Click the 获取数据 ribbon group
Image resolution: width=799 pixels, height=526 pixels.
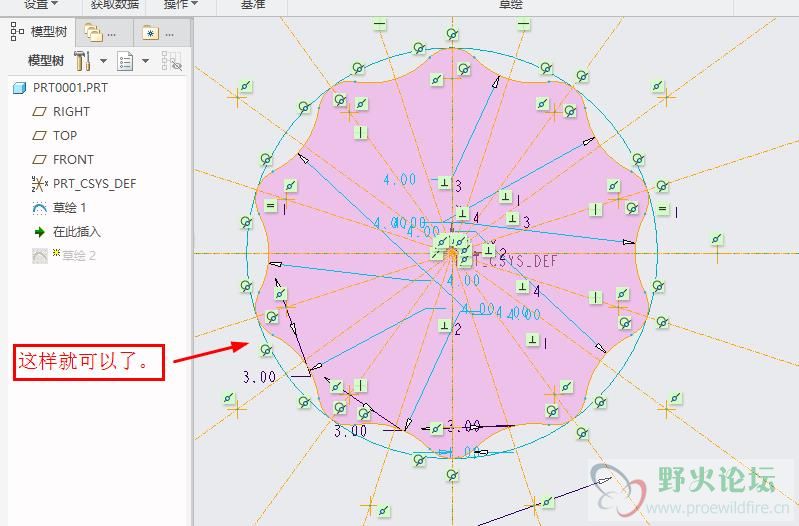point(115,4)
